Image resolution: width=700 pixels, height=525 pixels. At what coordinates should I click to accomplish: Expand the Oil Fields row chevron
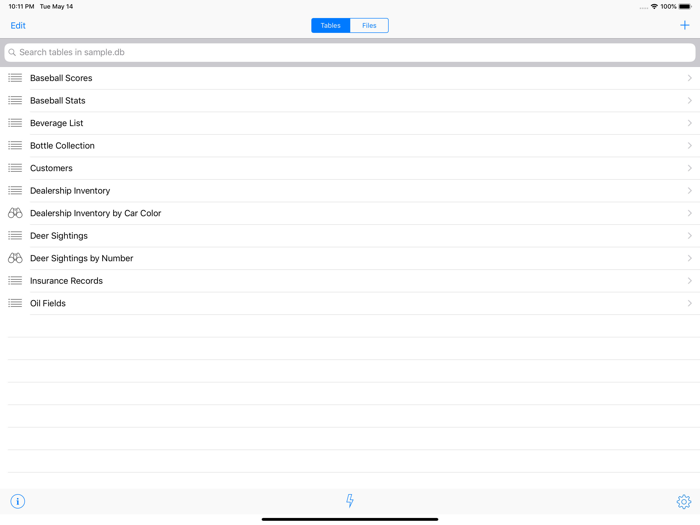pos(690,303)
